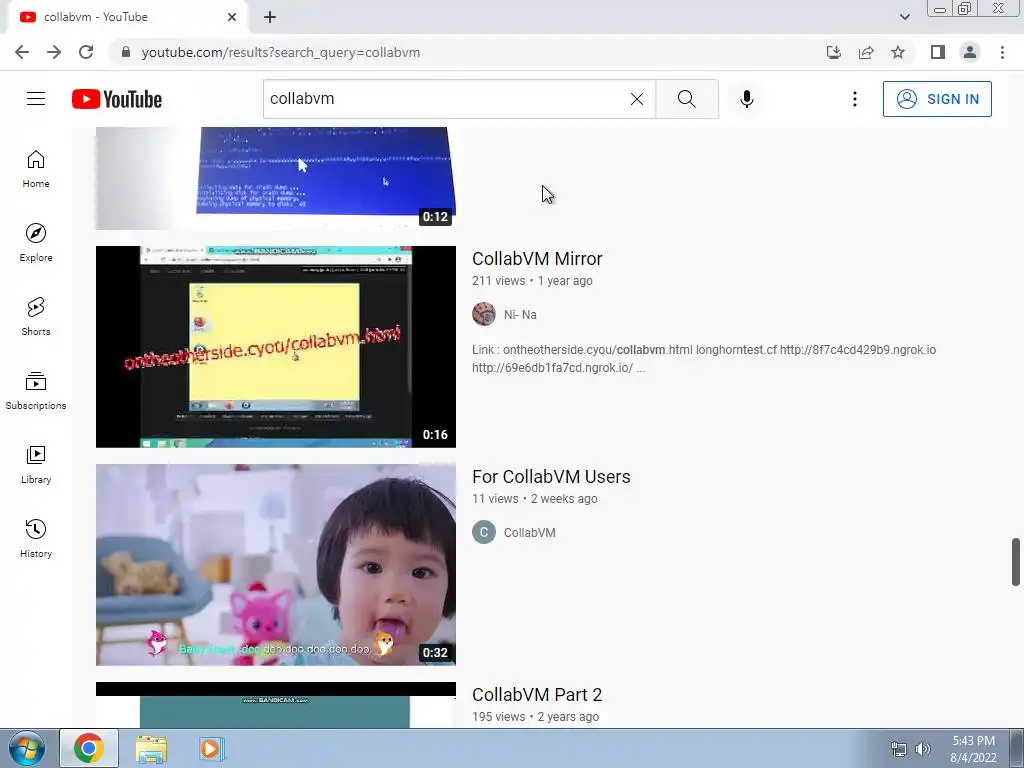The height and width of the screenshot is (768, 1024).
Task: Open Windows Media Player from taskbar
Action: click(x=210, y=748)
